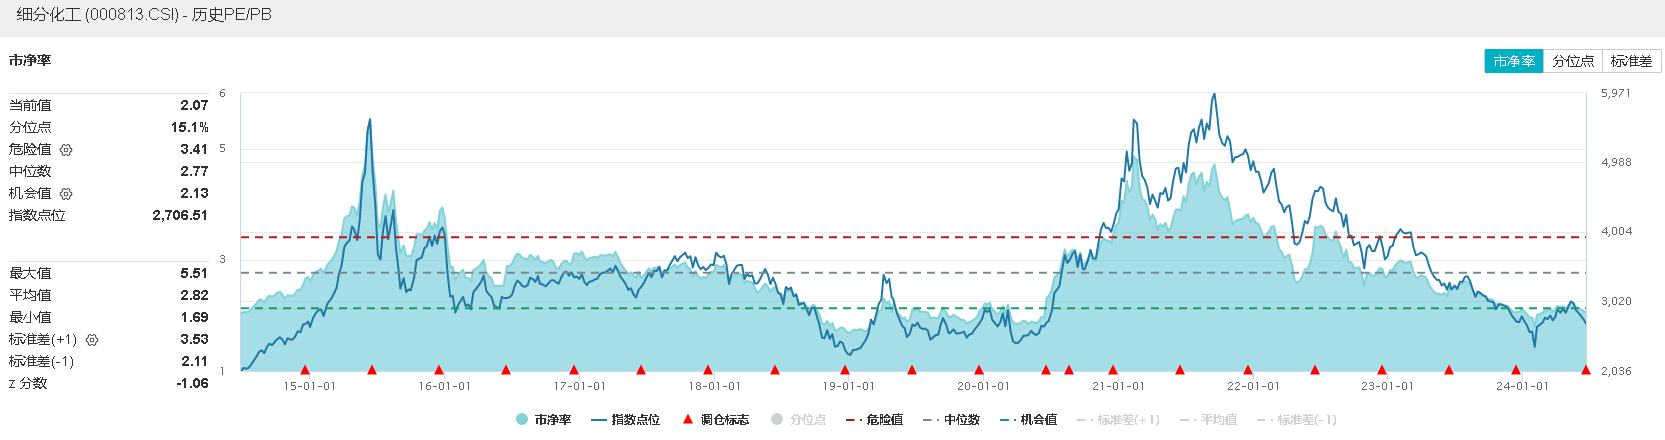Click the last red rebalance triangle marker
The width and height of the screenshot is (1665, 440).
[1586, 370]
